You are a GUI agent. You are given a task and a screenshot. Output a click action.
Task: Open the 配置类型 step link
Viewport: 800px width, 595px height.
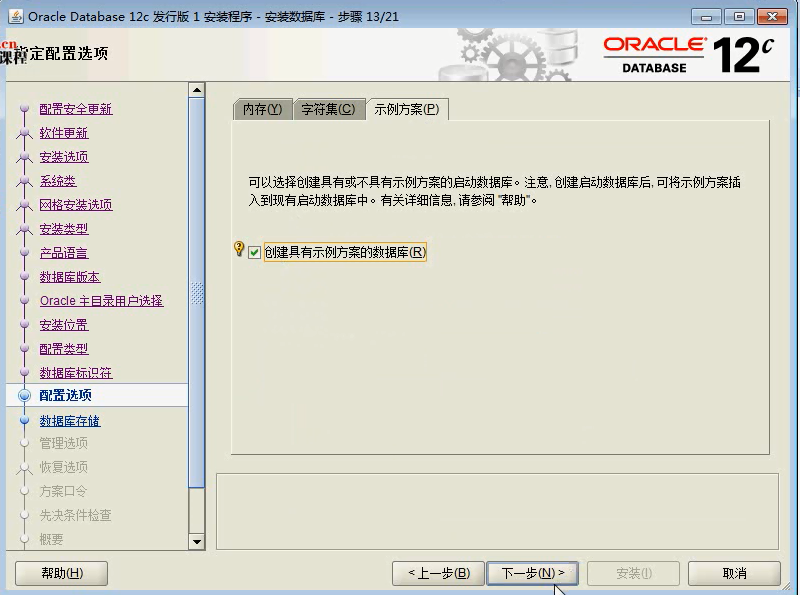64,349
